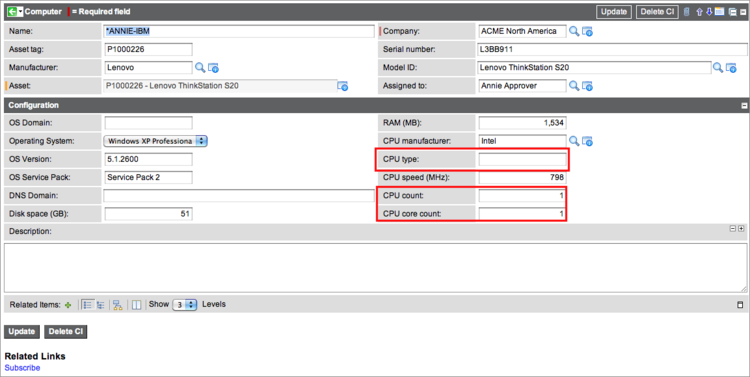Viewport: 750px width, 377px height.
Task: Click the CPU core count field
Action: 522,214
